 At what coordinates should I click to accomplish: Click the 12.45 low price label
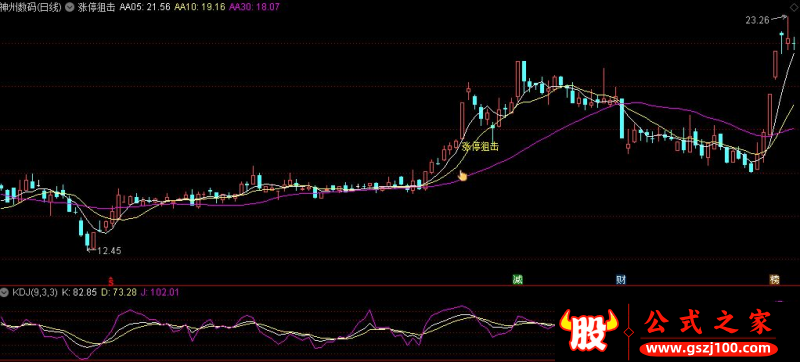pyautogui.click(x=109, y=250)
